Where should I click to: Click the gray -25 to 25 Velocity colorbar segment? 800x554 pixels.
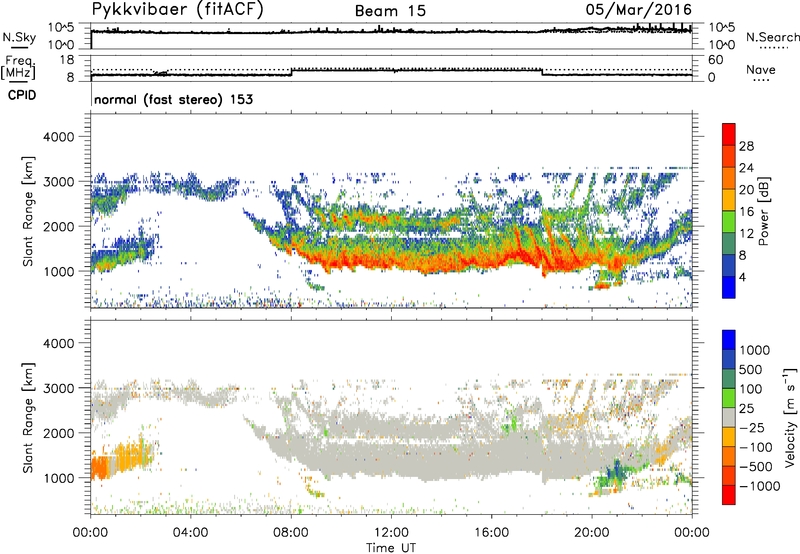pyautogui.click(x=729, y=418)
